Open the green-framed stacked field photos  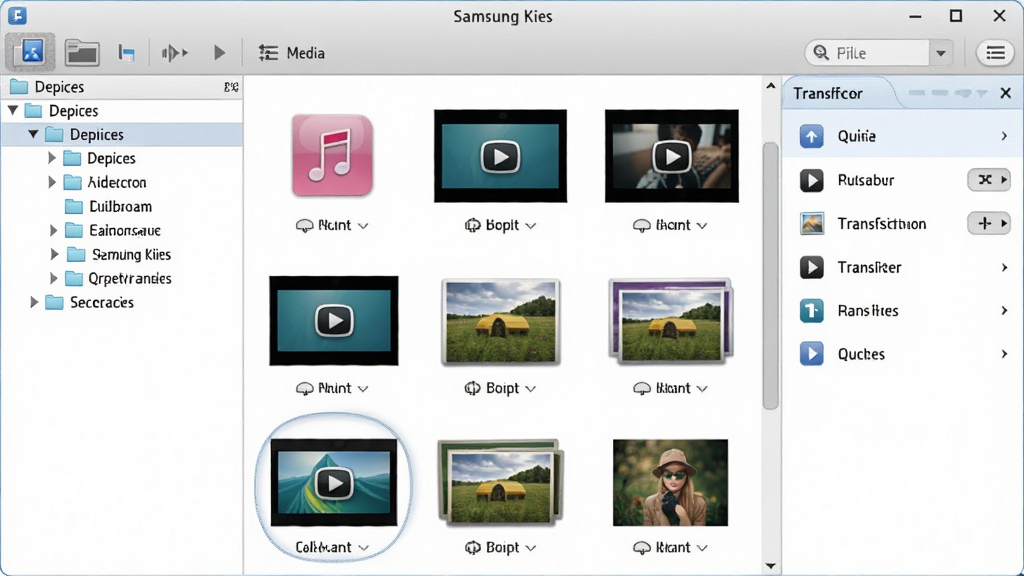coord(500,483)
